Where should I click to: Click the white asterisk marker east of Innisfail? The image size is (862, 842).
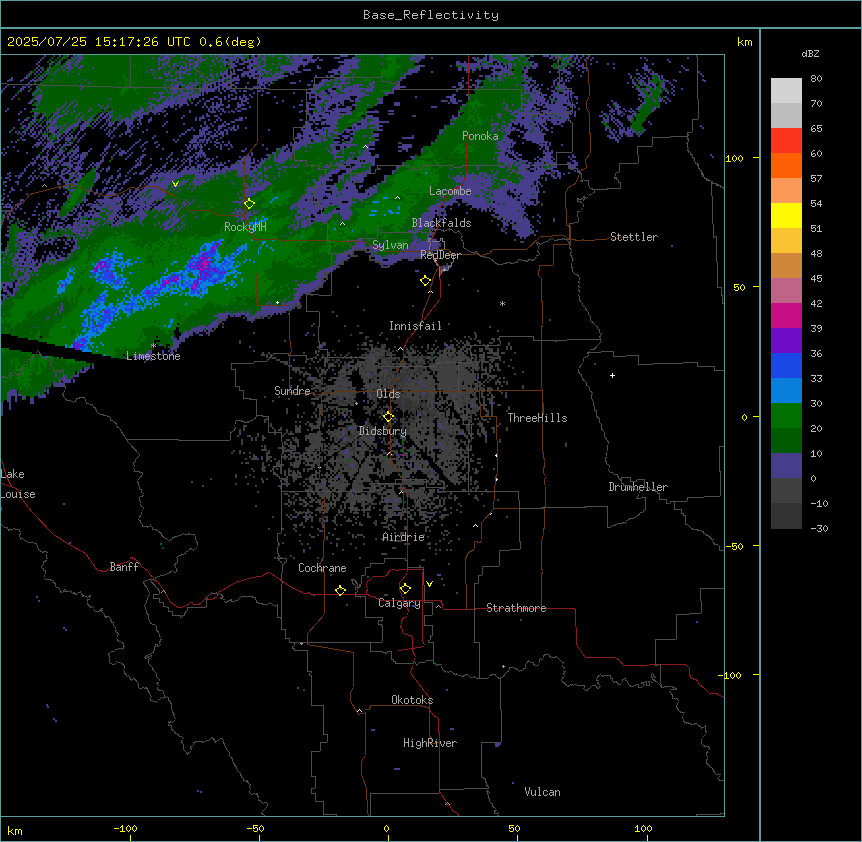[502, 303]
